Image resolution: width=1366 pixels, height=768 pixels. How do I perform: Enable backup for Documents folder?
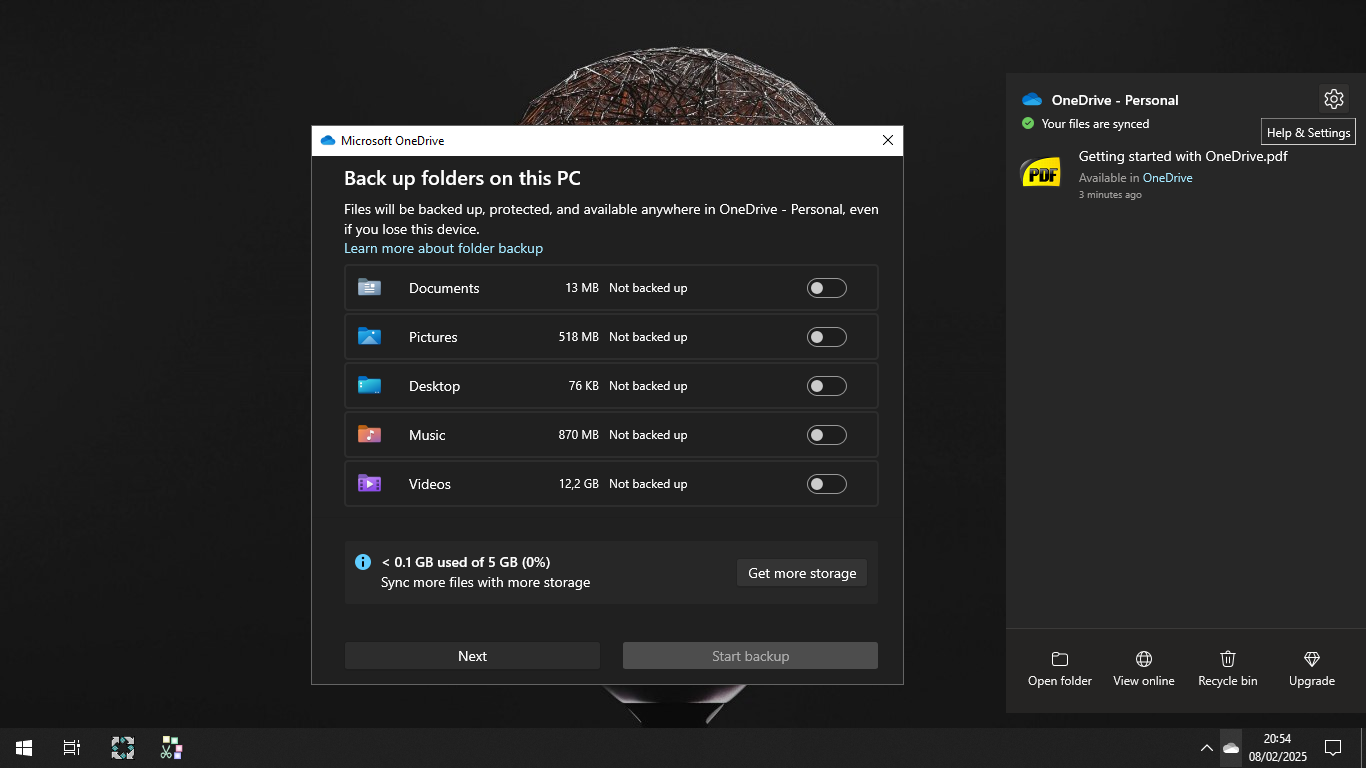(827, 288)
